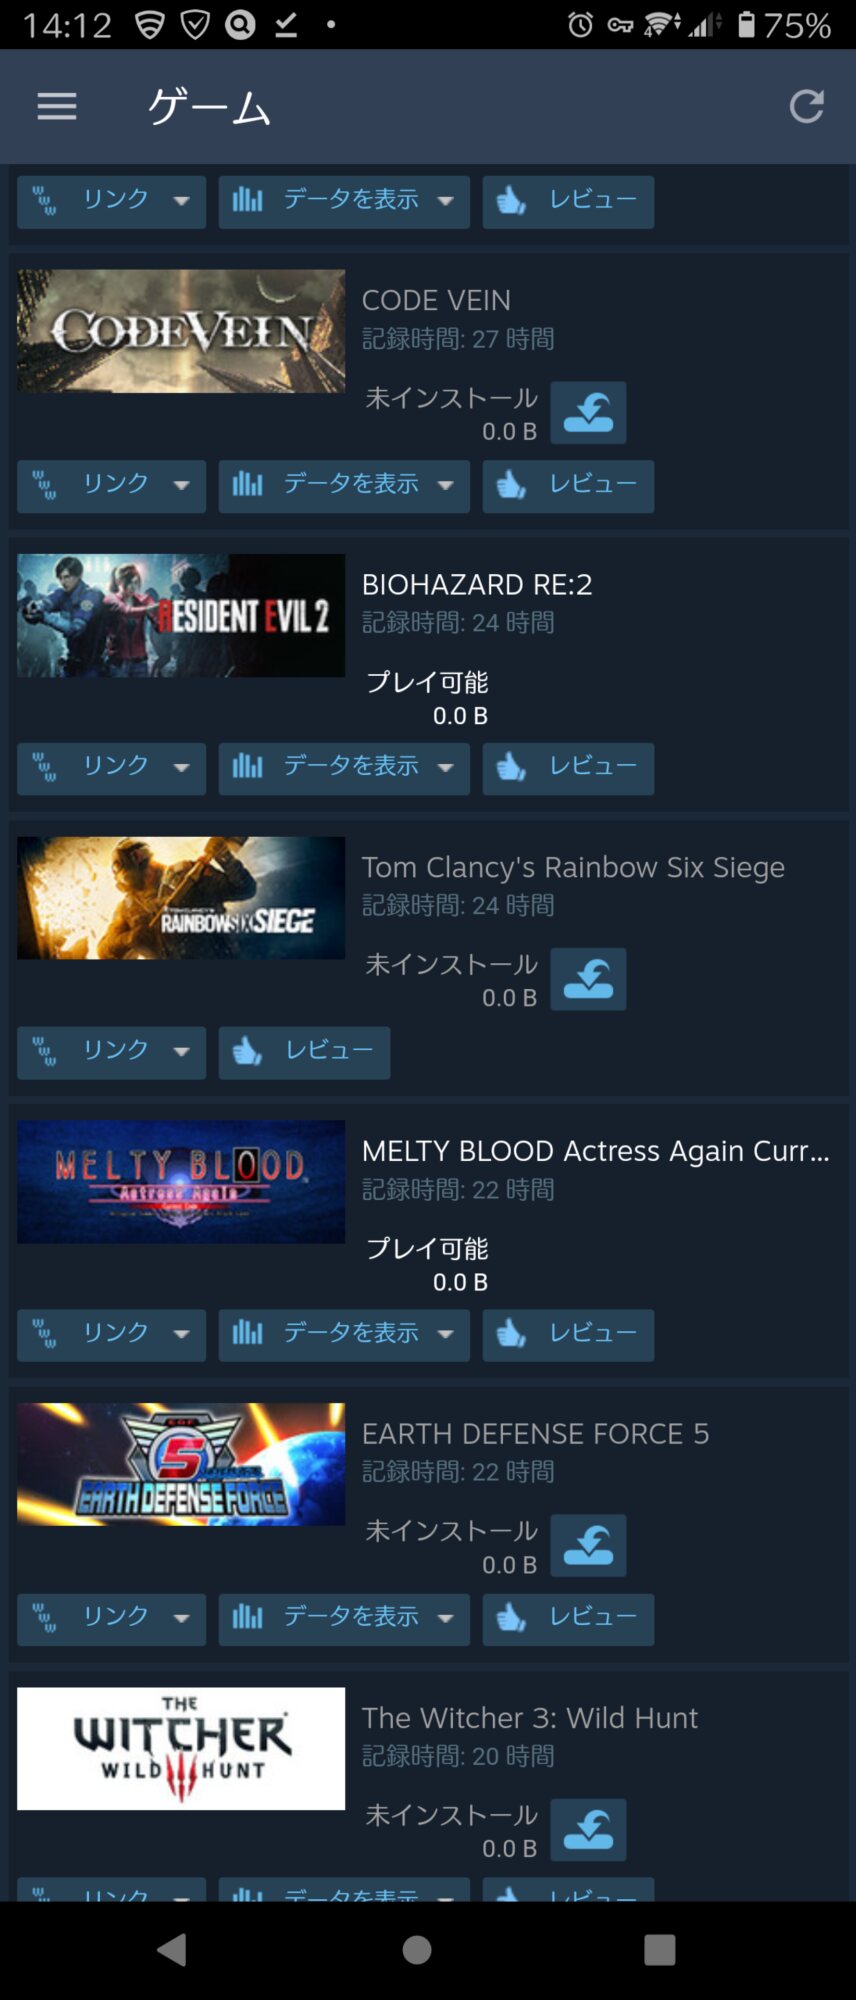Tap the Android back navigation button
Image resolution: width=856 pixels, height=2000 pixels.
point(172,1949)
